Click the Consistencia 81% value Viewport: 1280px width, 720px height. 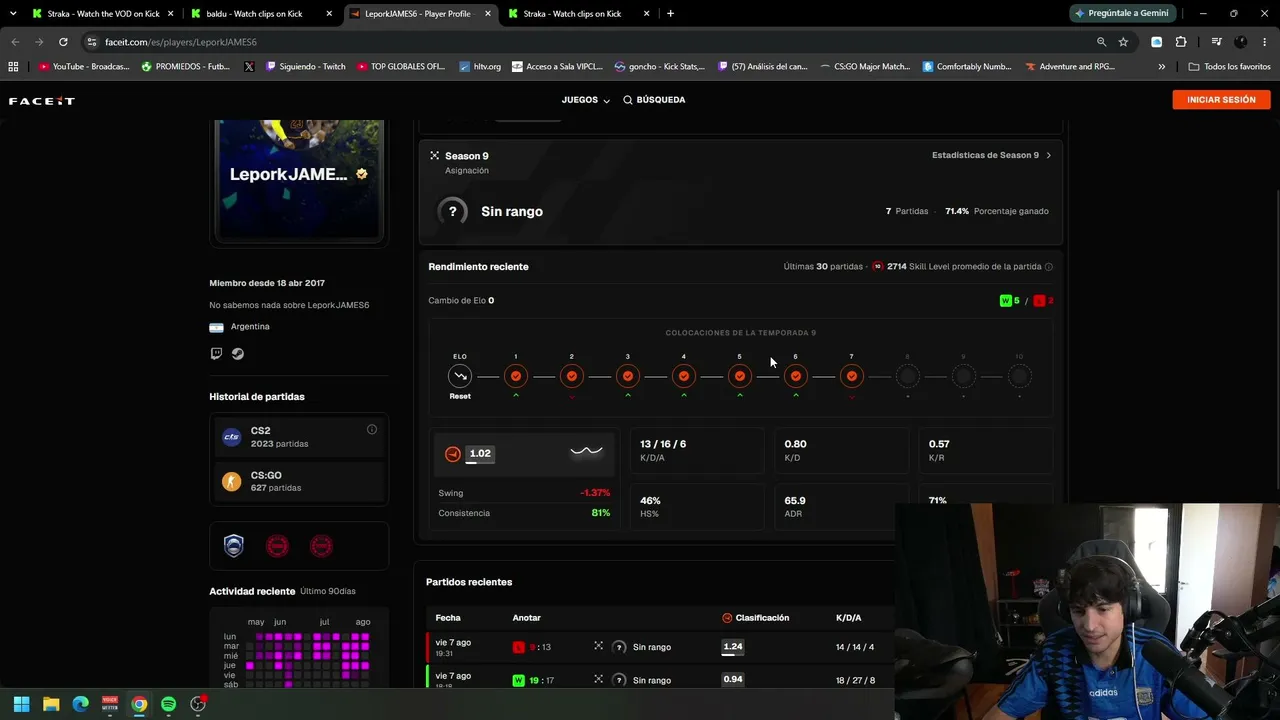(600, 513)
